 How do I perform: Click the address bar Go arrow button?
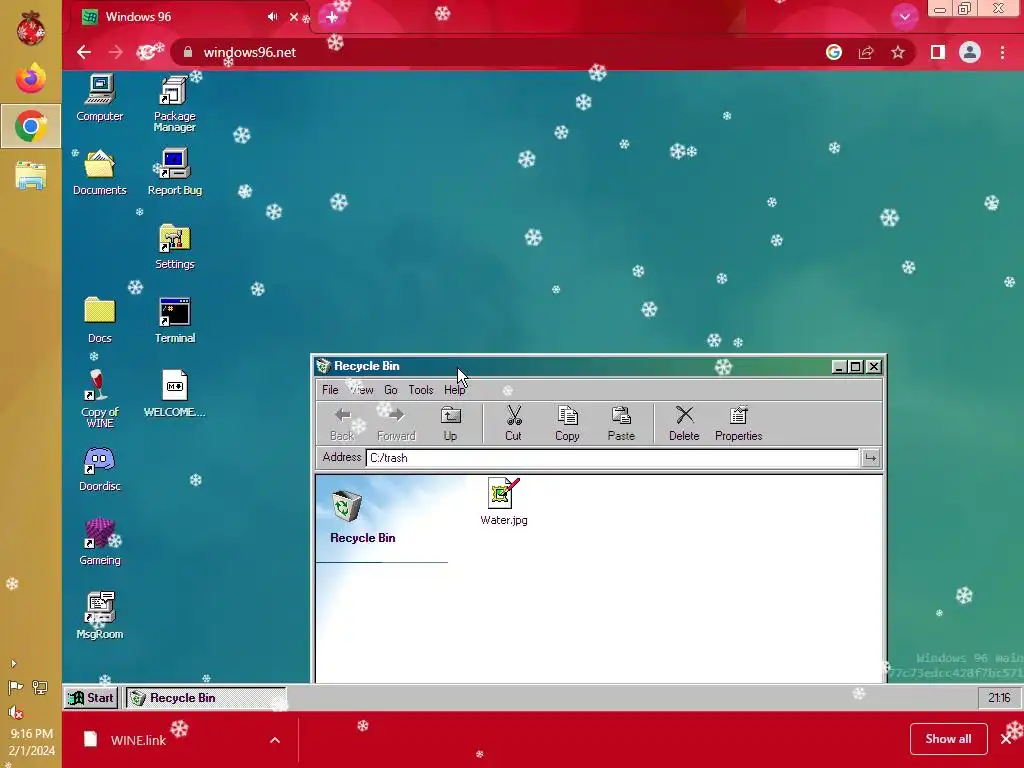point(871,458)
